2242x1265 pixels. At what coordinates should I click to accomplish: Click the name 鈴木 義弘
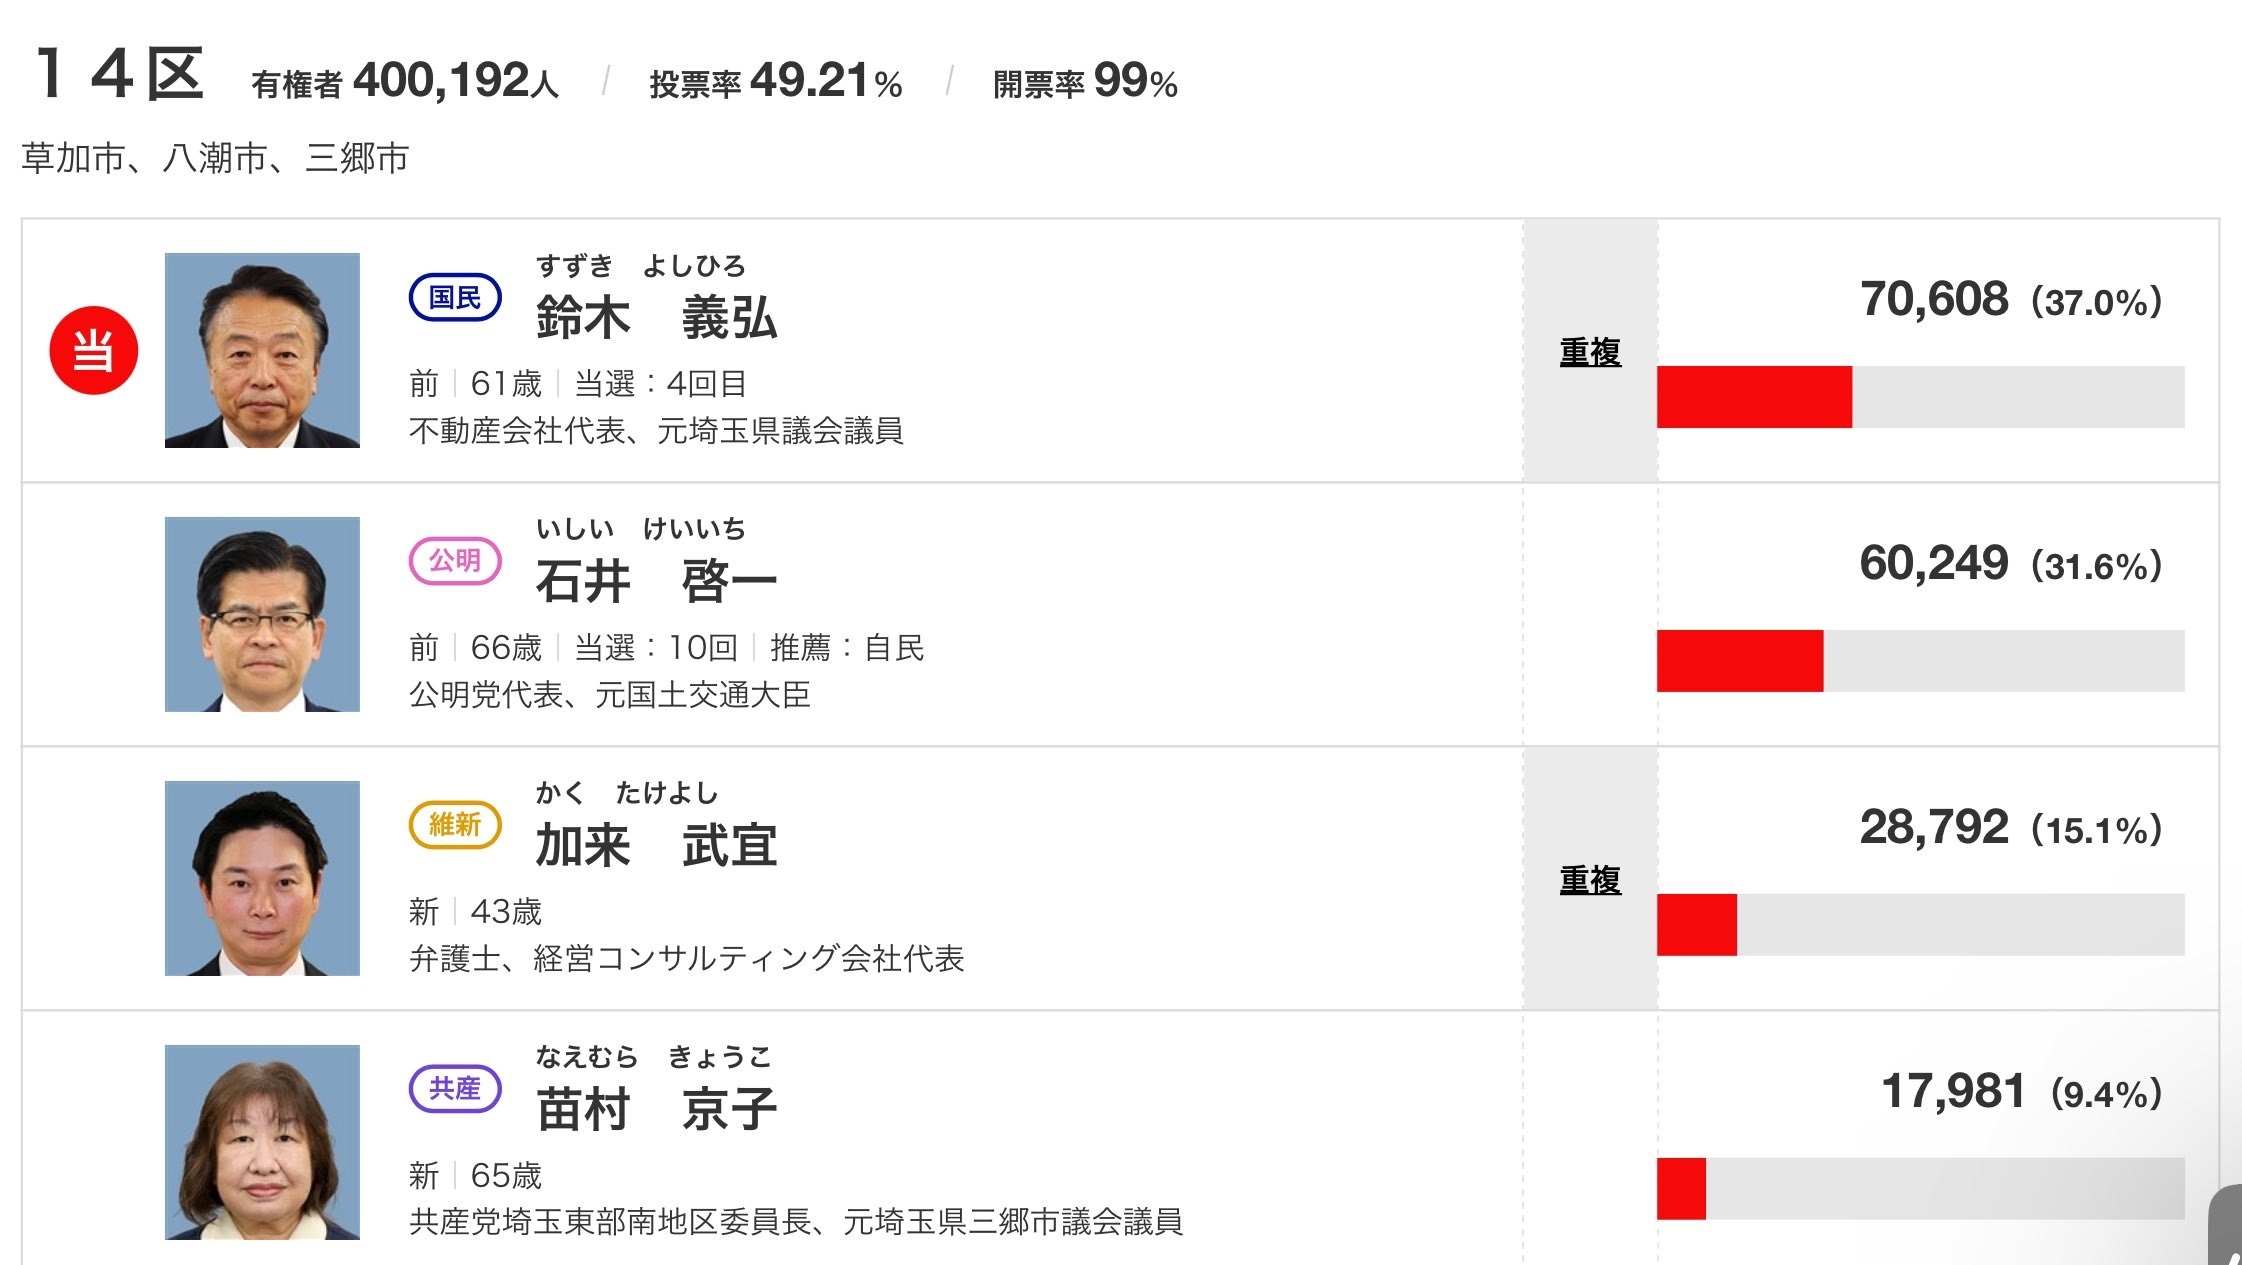(x=656, y=318)
